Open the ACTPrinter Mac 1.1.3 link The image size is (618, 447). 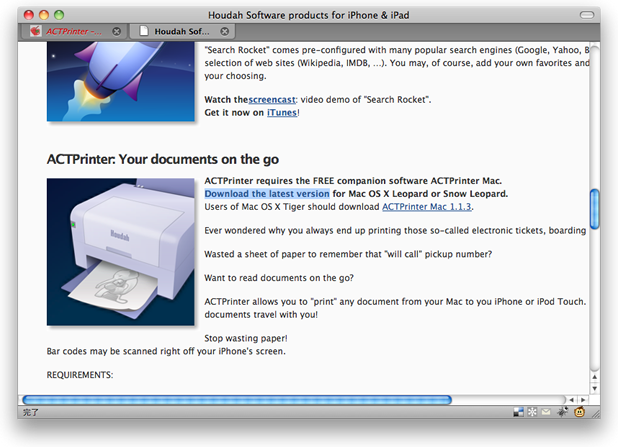427,207
